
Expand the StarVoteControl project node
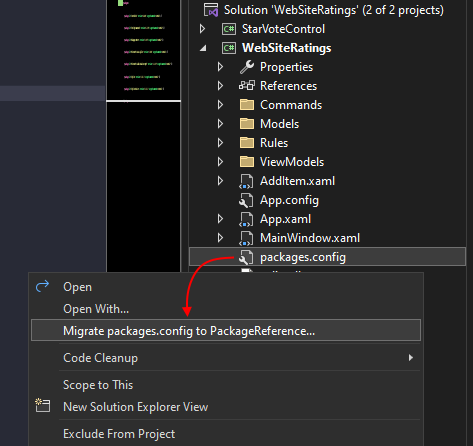[x=202, y=29]
